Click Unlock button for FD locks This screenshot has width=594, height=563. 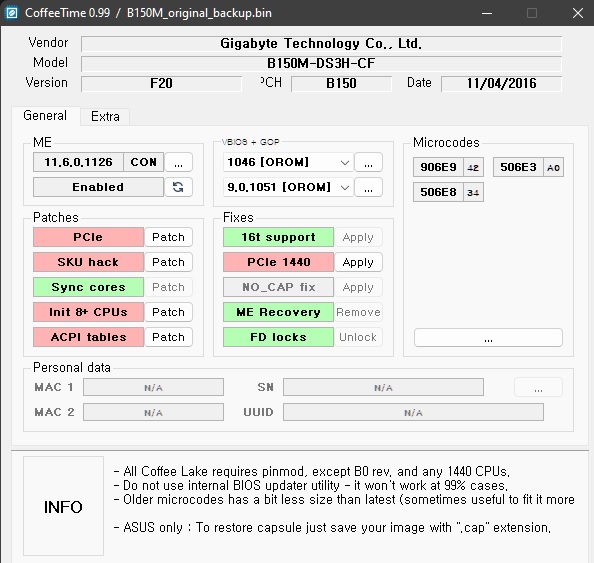click(x=358, y=337)
